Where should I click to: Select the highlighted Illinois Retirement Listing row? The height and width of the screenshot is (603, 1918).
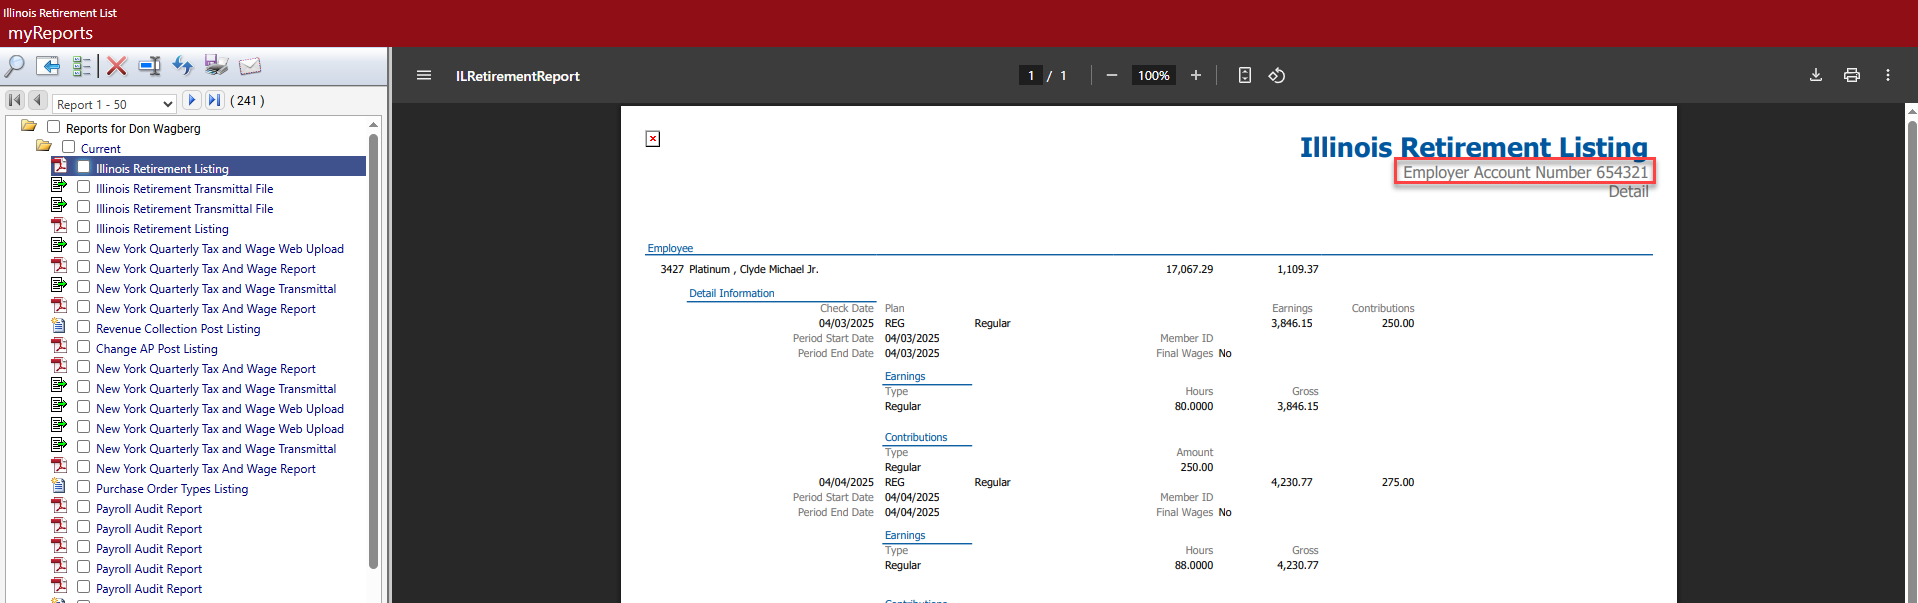(x=208, y=167)
